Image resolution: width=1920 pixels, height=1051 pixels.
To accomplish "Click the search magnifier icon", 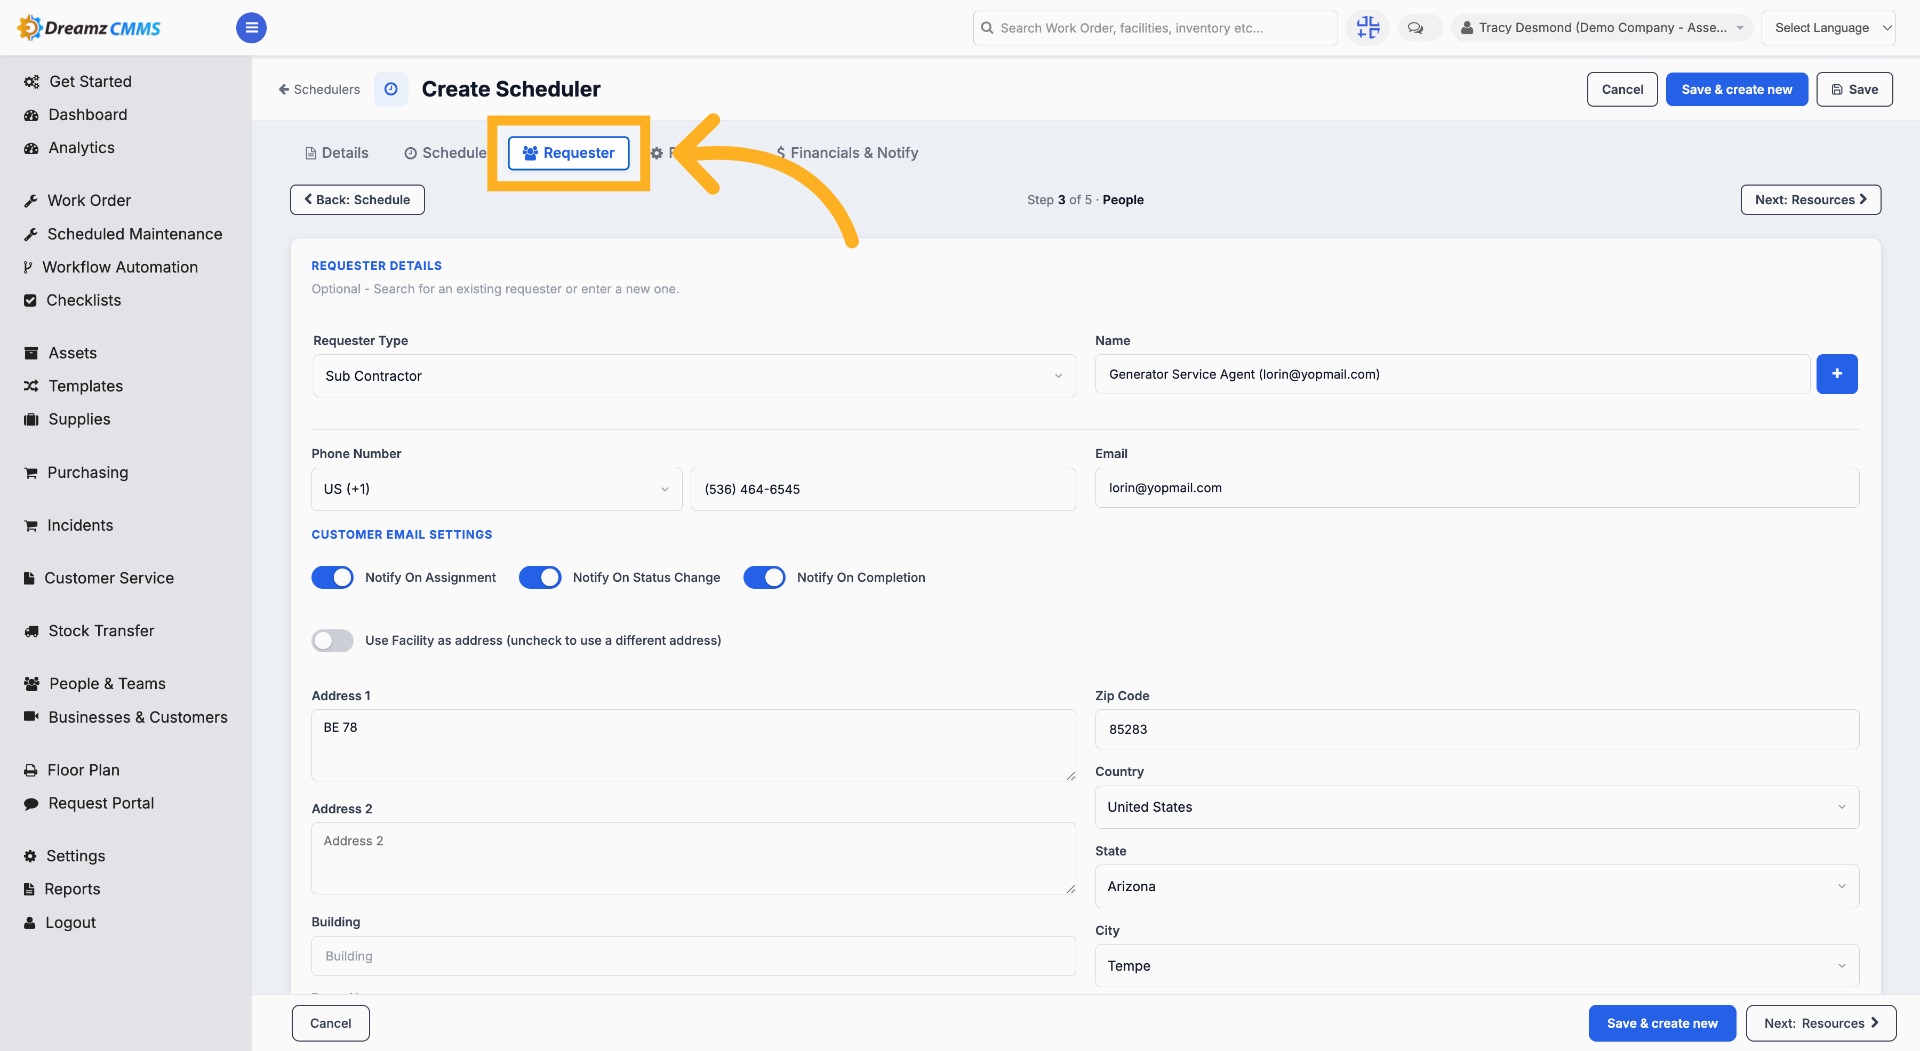I will pyautogui.click(x=987, y=28).
